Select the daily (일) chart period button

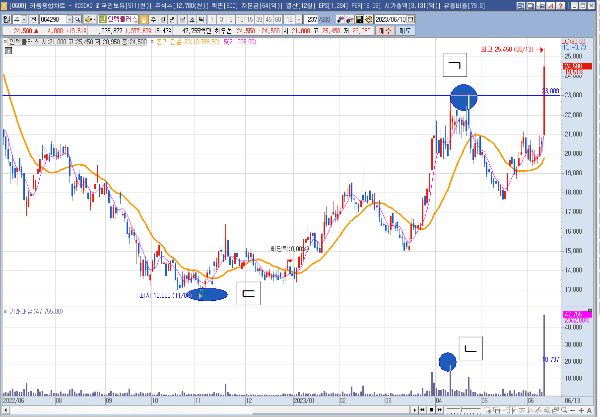(143, 19)
